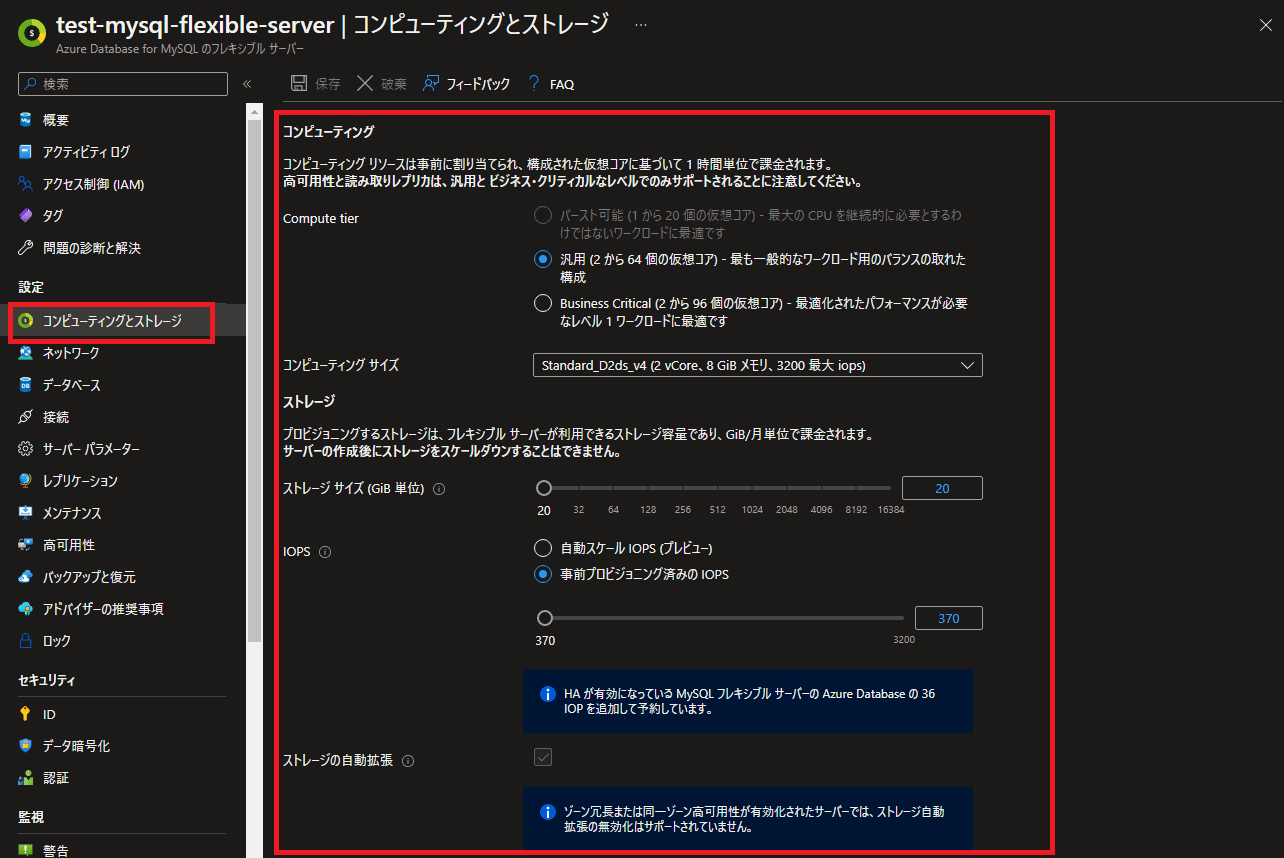Click the 保存 save button

click(315, 84)
